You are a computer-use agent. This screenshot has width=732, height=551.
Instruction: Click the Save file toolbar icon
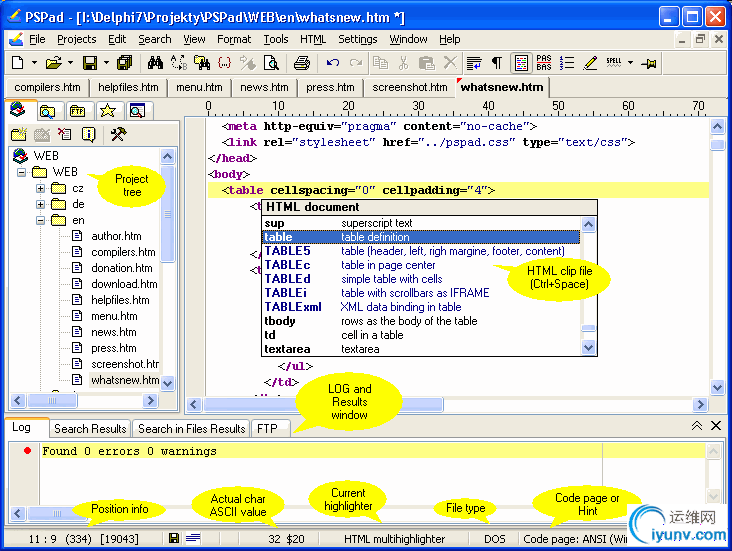[x=89, y=63]
